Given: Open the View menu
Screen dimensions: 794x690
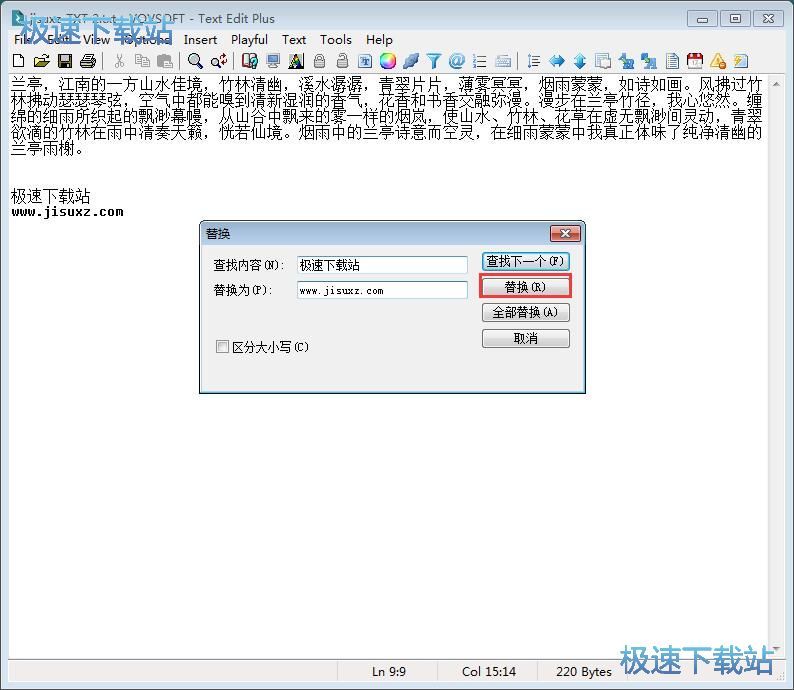Looking at the screenshot, I should [x=96, y=39].
